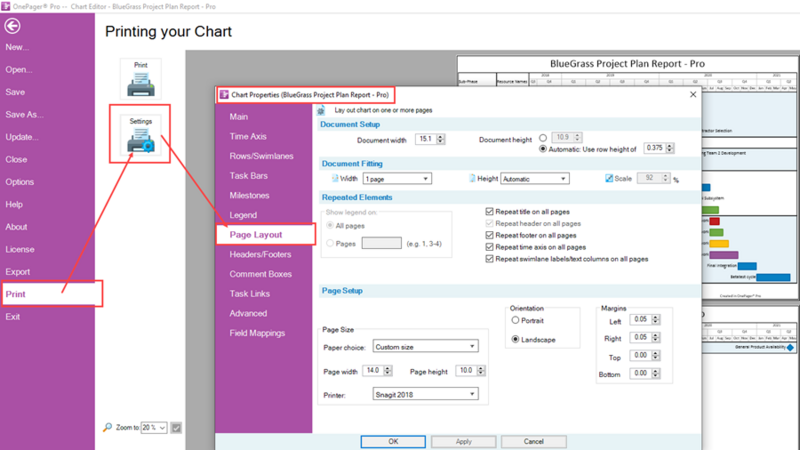Open the Rows/Swimlanes tab
The width and height of the screenshot is (800, 450).
point(261,156)
